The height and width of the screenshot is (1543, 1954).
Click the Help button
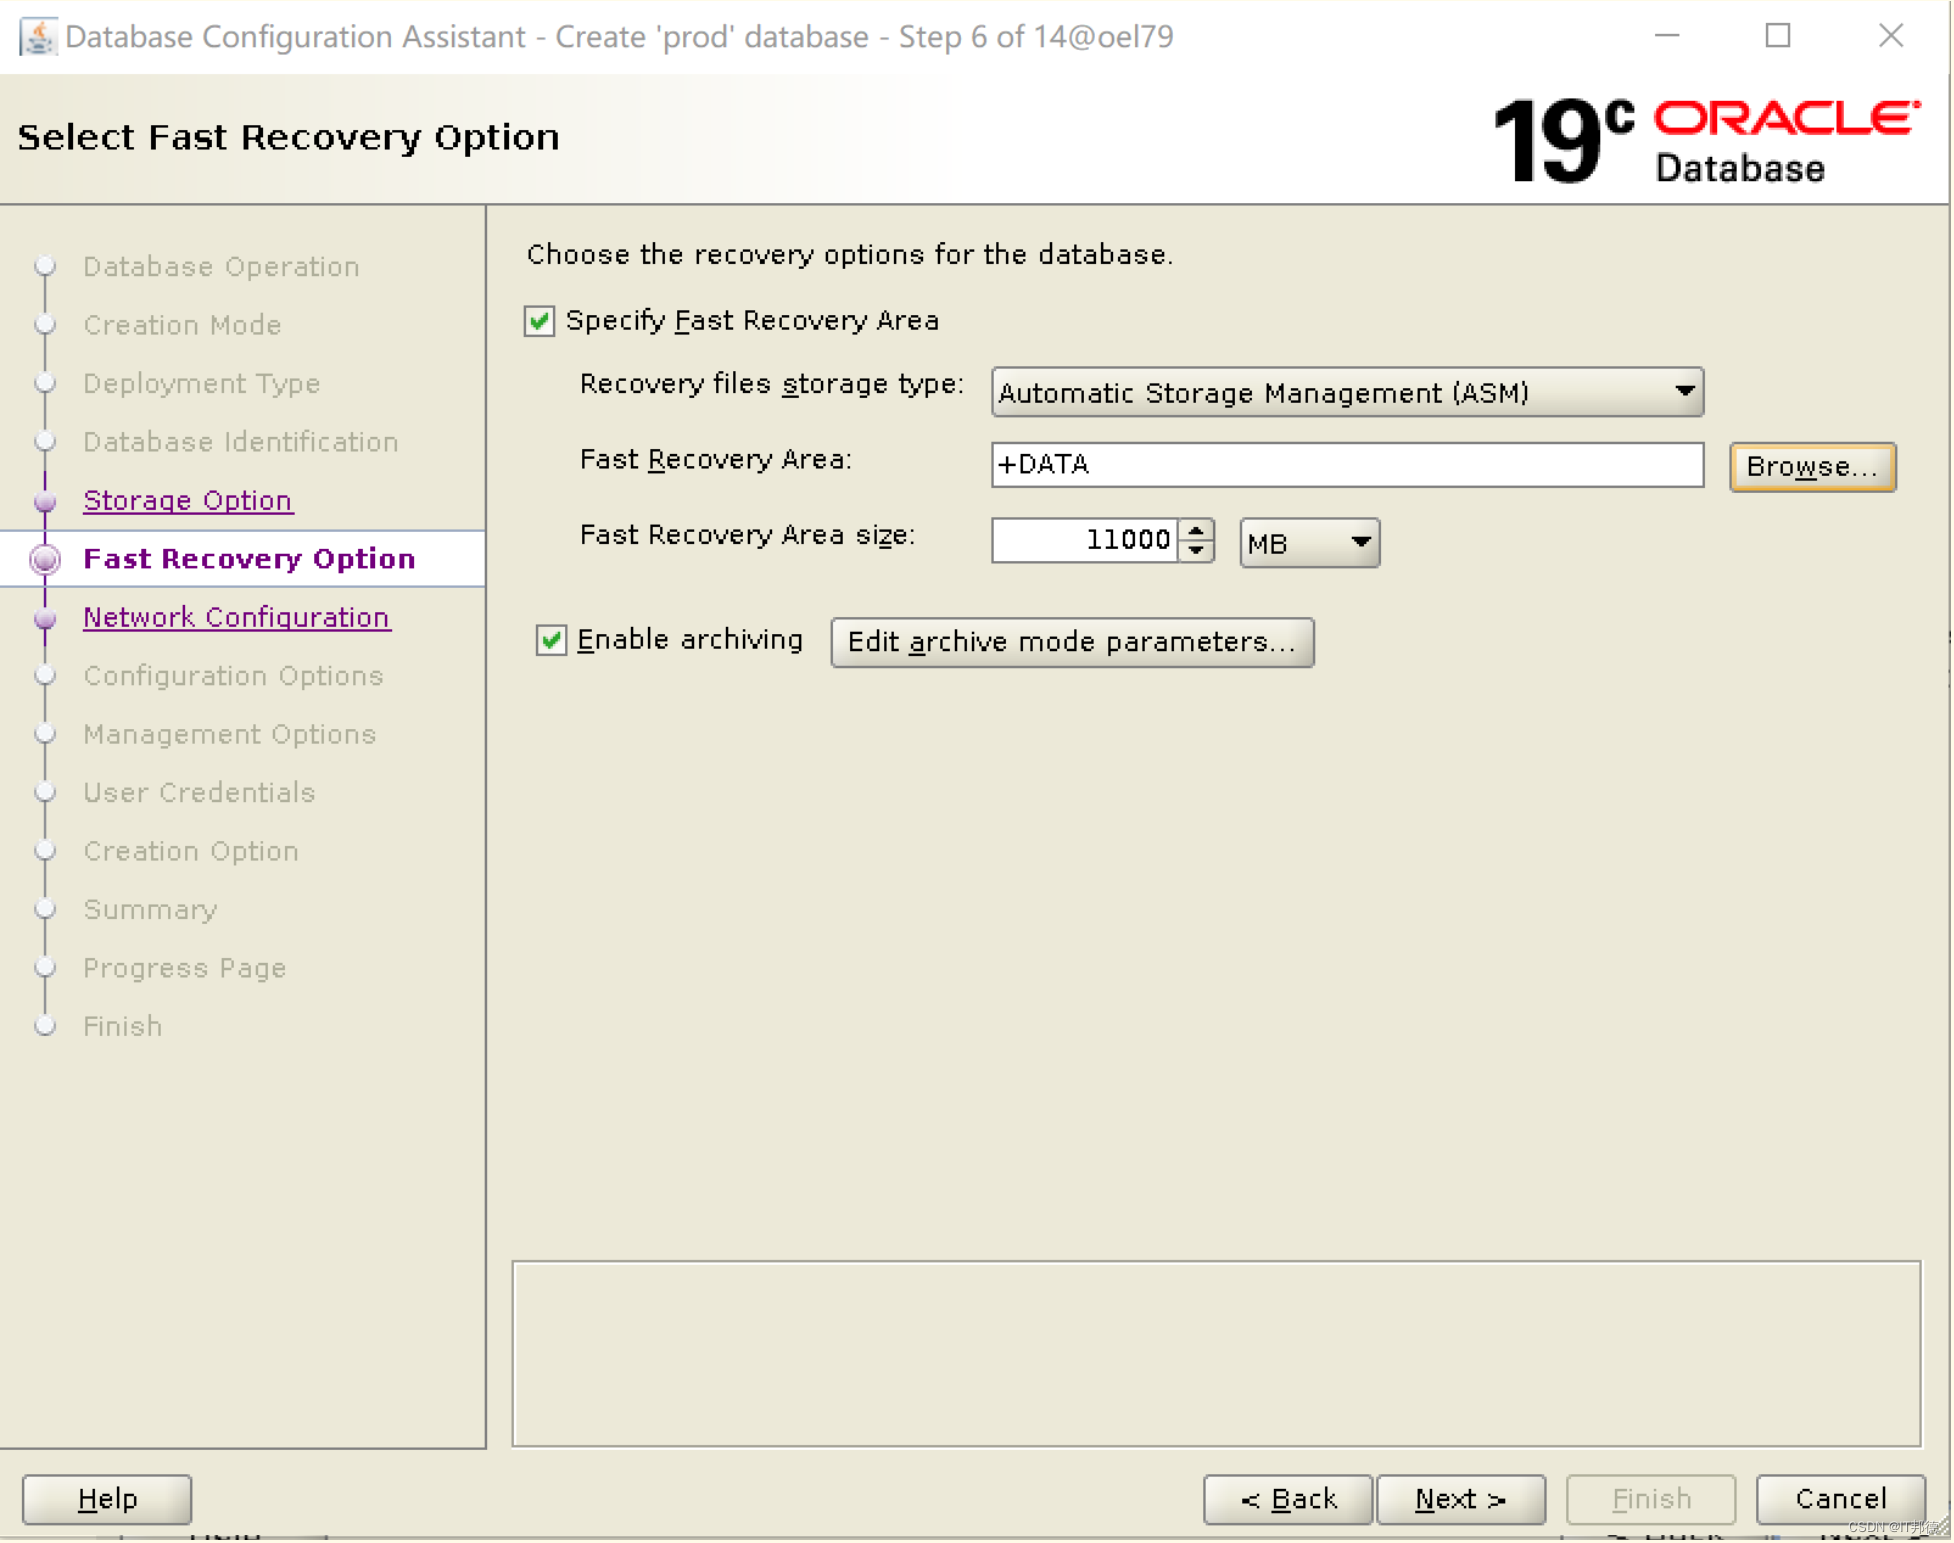tap(107, 1498)
